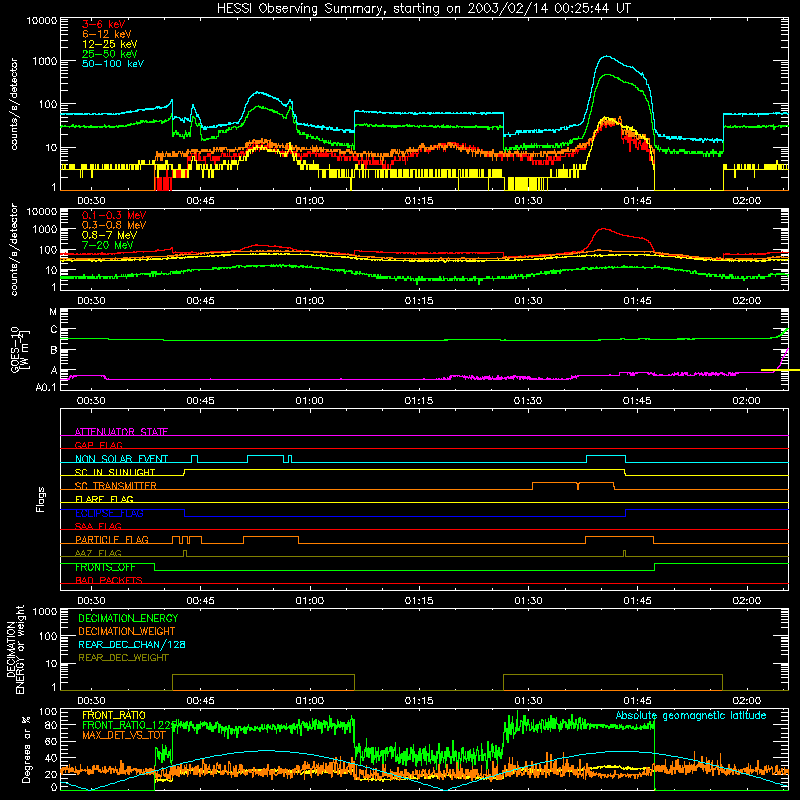Select the "FRONTS_OFF" flag label
The width and height of the screenshot is (800, 800).
pos(105,567)
